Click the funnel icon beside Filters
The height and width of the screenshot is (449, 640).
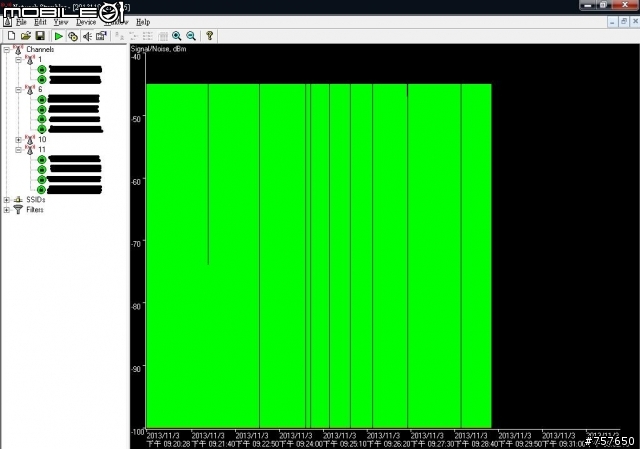[x=18, y=210]
